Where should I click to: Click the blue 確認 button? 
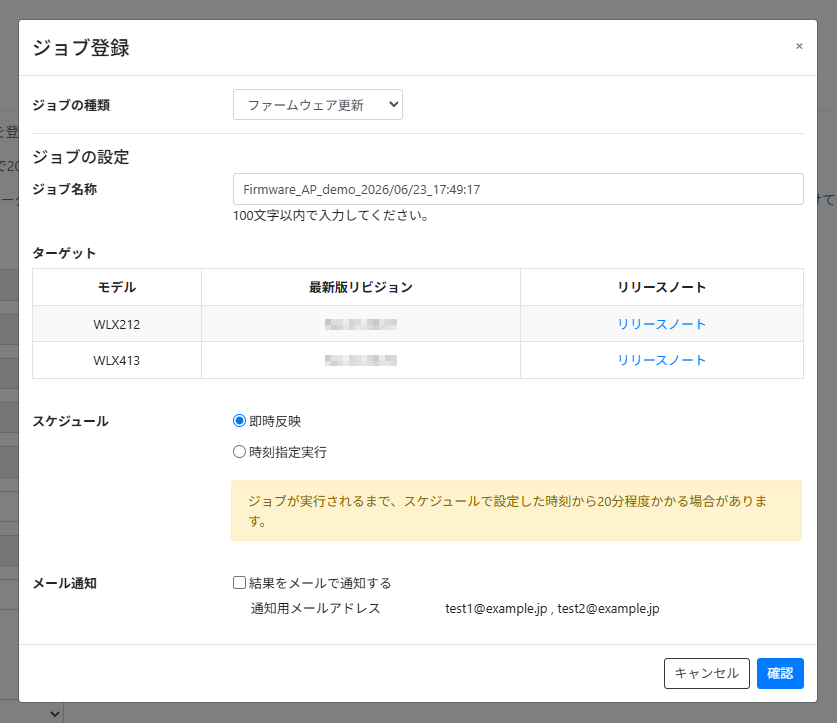click(x=780, y=673)
